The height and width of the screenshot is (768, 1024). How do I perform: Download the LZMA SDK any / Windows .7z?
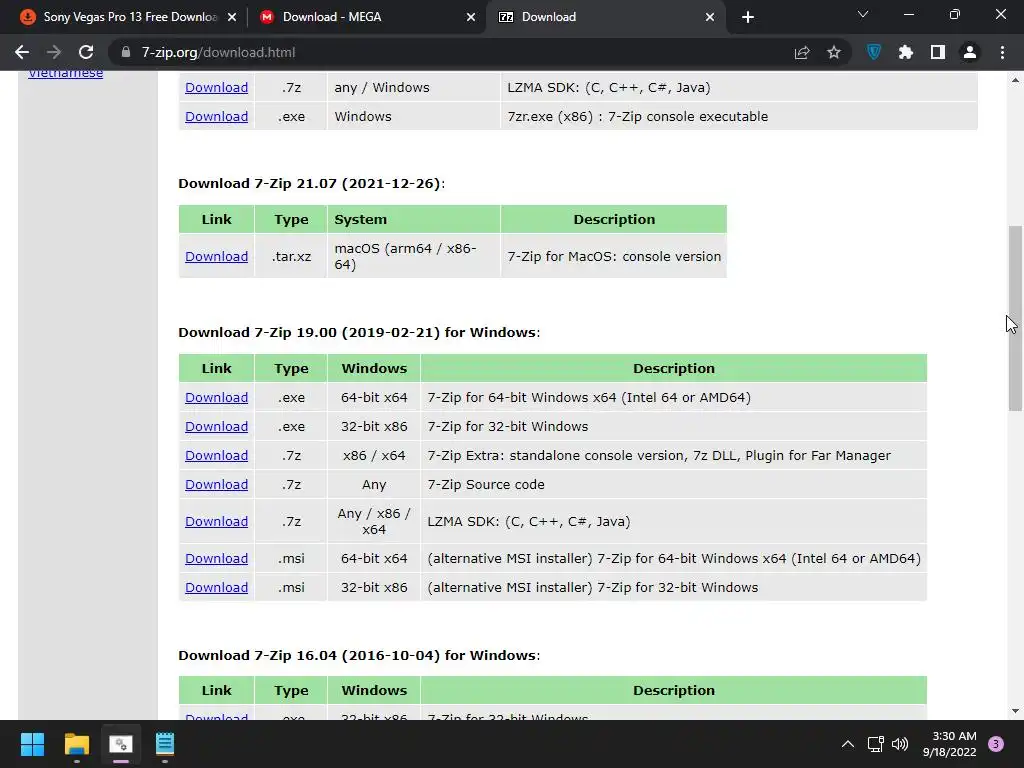click(x=216, y=88)
